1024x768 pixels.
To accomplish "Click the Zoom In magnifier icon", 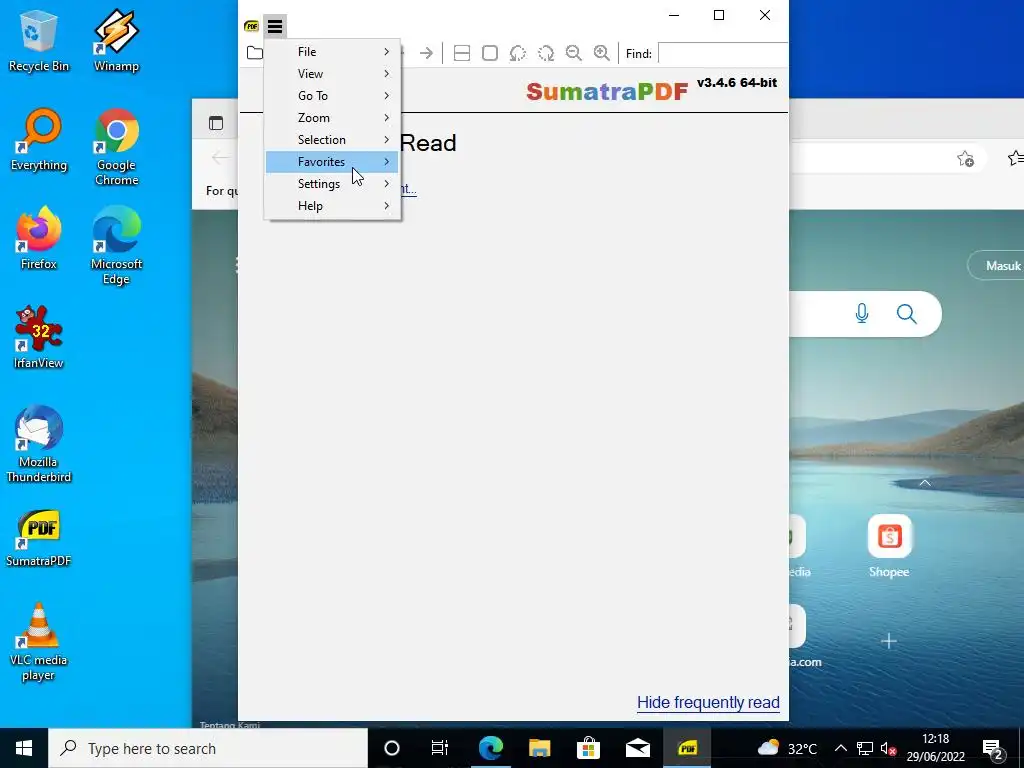I will tap(601, 53).
